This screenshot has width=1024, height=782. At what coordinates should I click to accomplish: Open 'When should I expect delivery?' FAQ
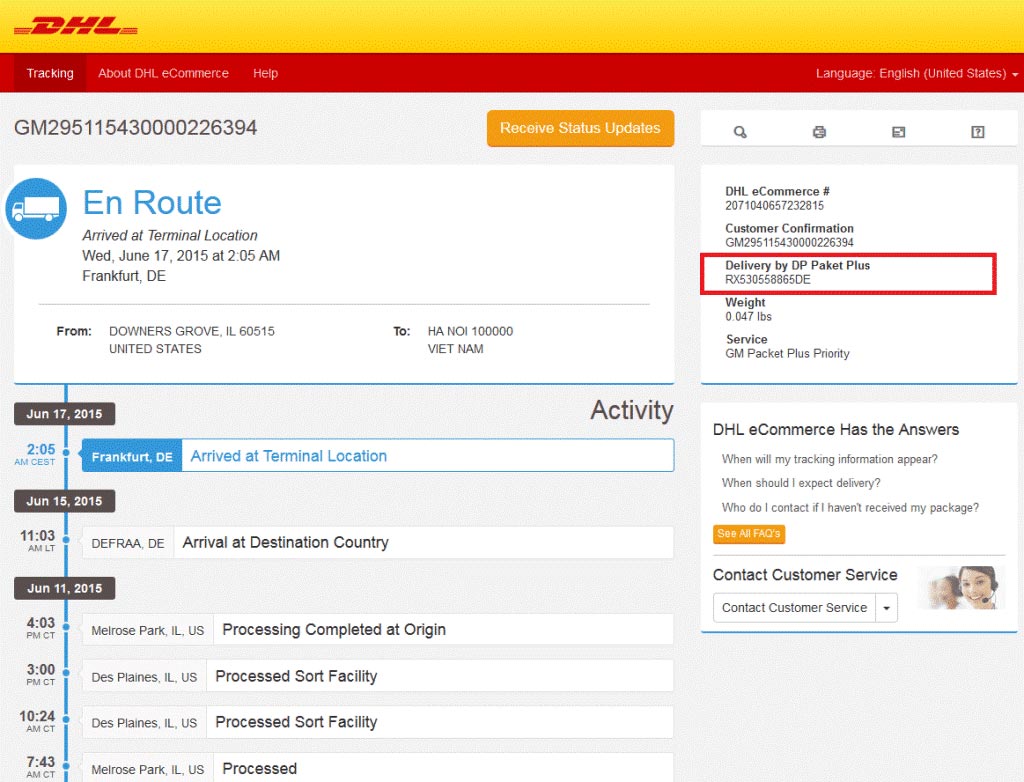pos(801,483)
